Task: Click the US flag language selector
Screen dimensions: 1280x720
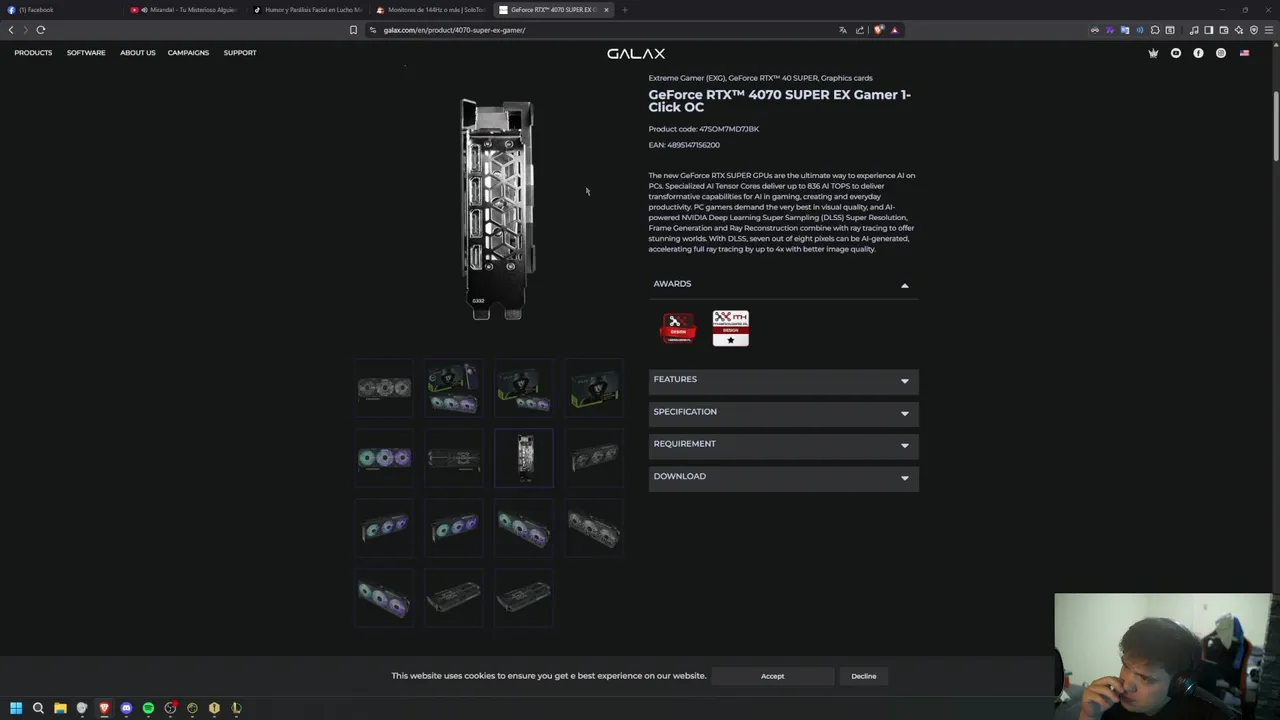Action: [x=1244, y=53]
